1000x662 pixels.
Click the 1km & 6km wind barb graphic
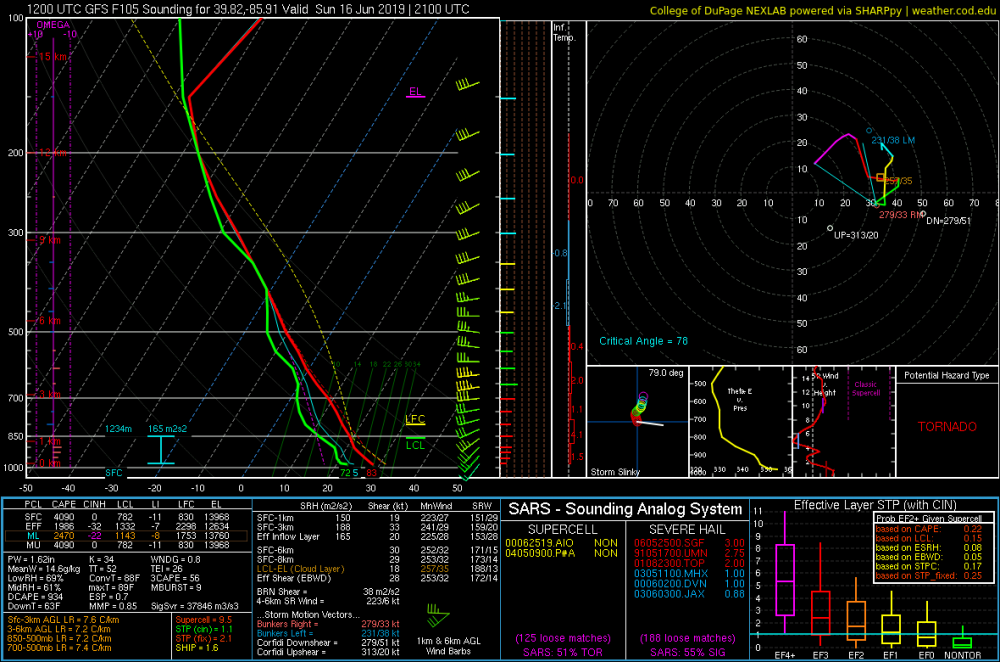(438, 615)
